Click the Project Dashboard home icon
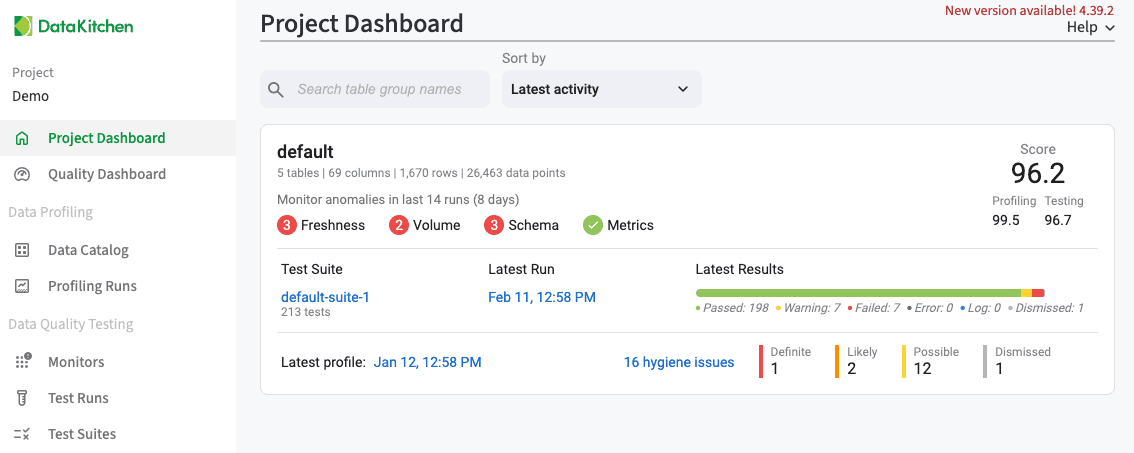The width and height of the screenshot is (1134, 453). [22, 138]
